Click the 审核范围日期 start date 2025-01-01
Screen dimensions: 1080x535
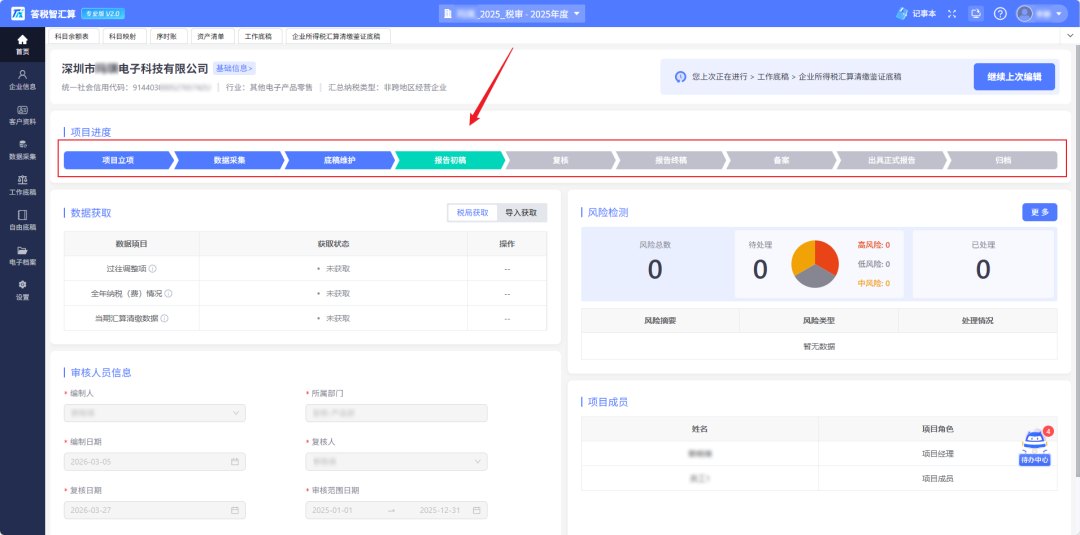click(332, 510)
